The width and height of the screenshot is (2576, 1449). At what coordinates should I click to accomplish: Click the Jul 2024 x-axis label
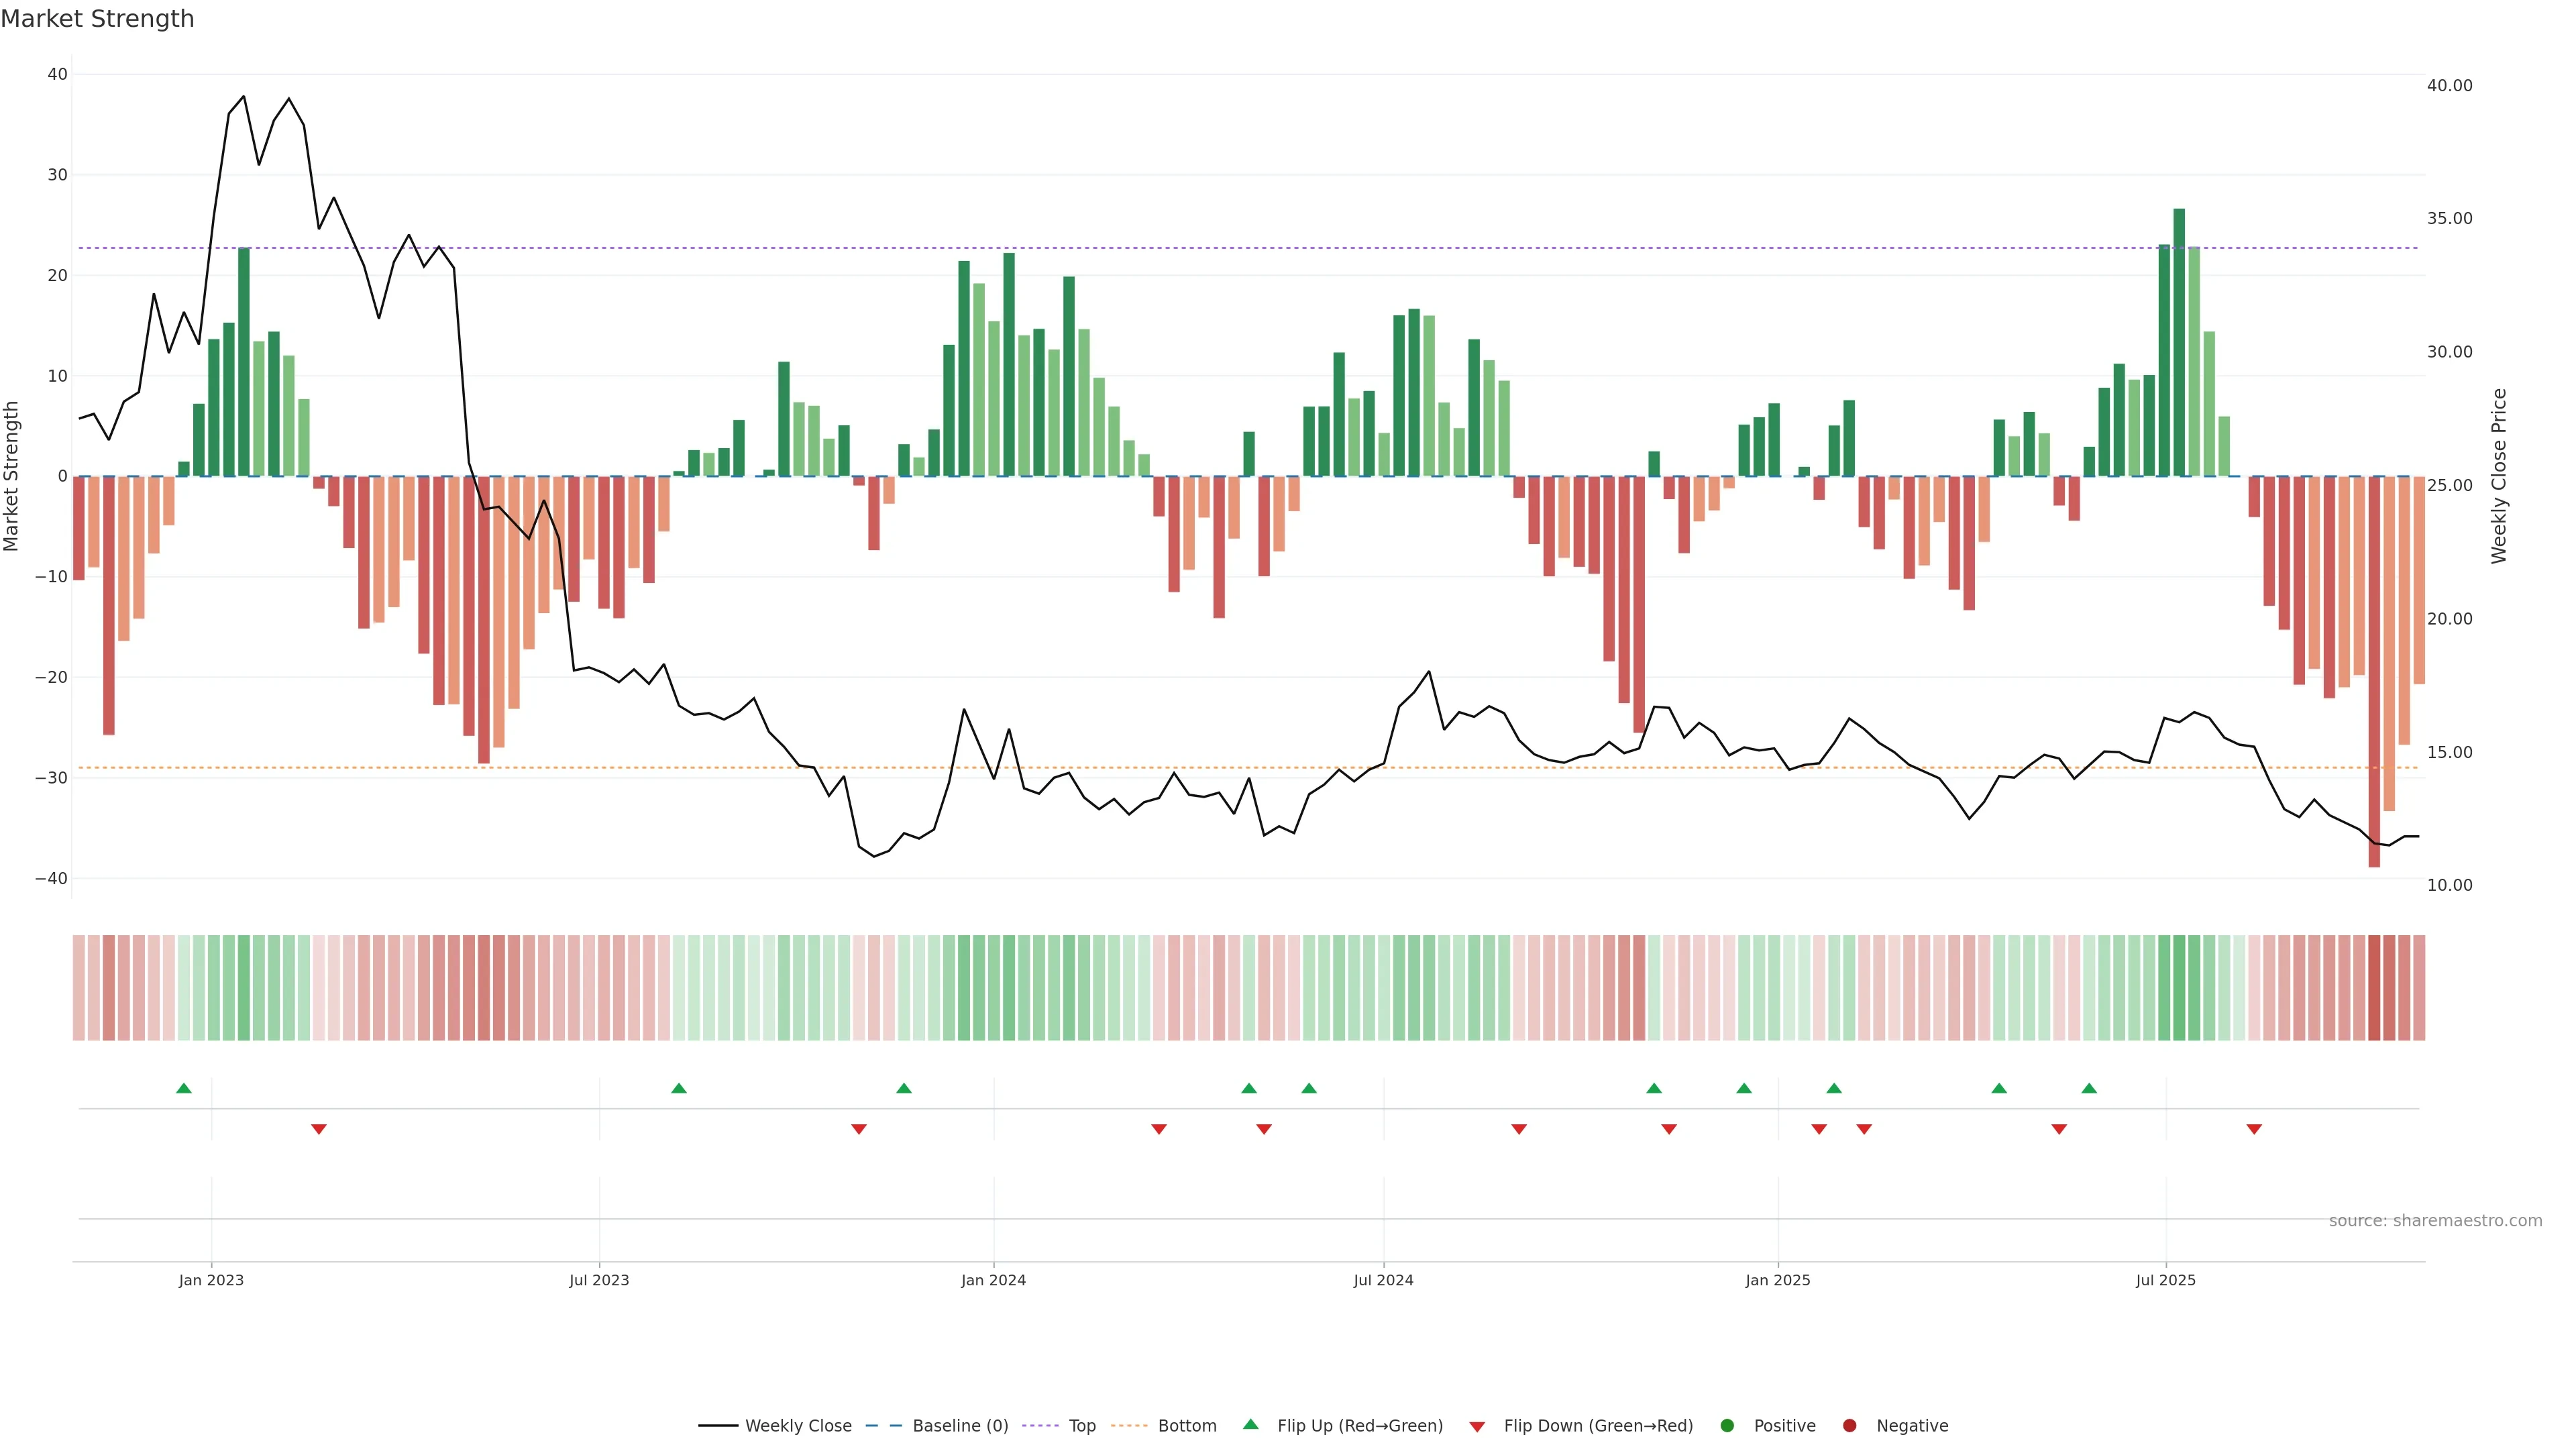pyautogui.click(x=1383, y=1280)
